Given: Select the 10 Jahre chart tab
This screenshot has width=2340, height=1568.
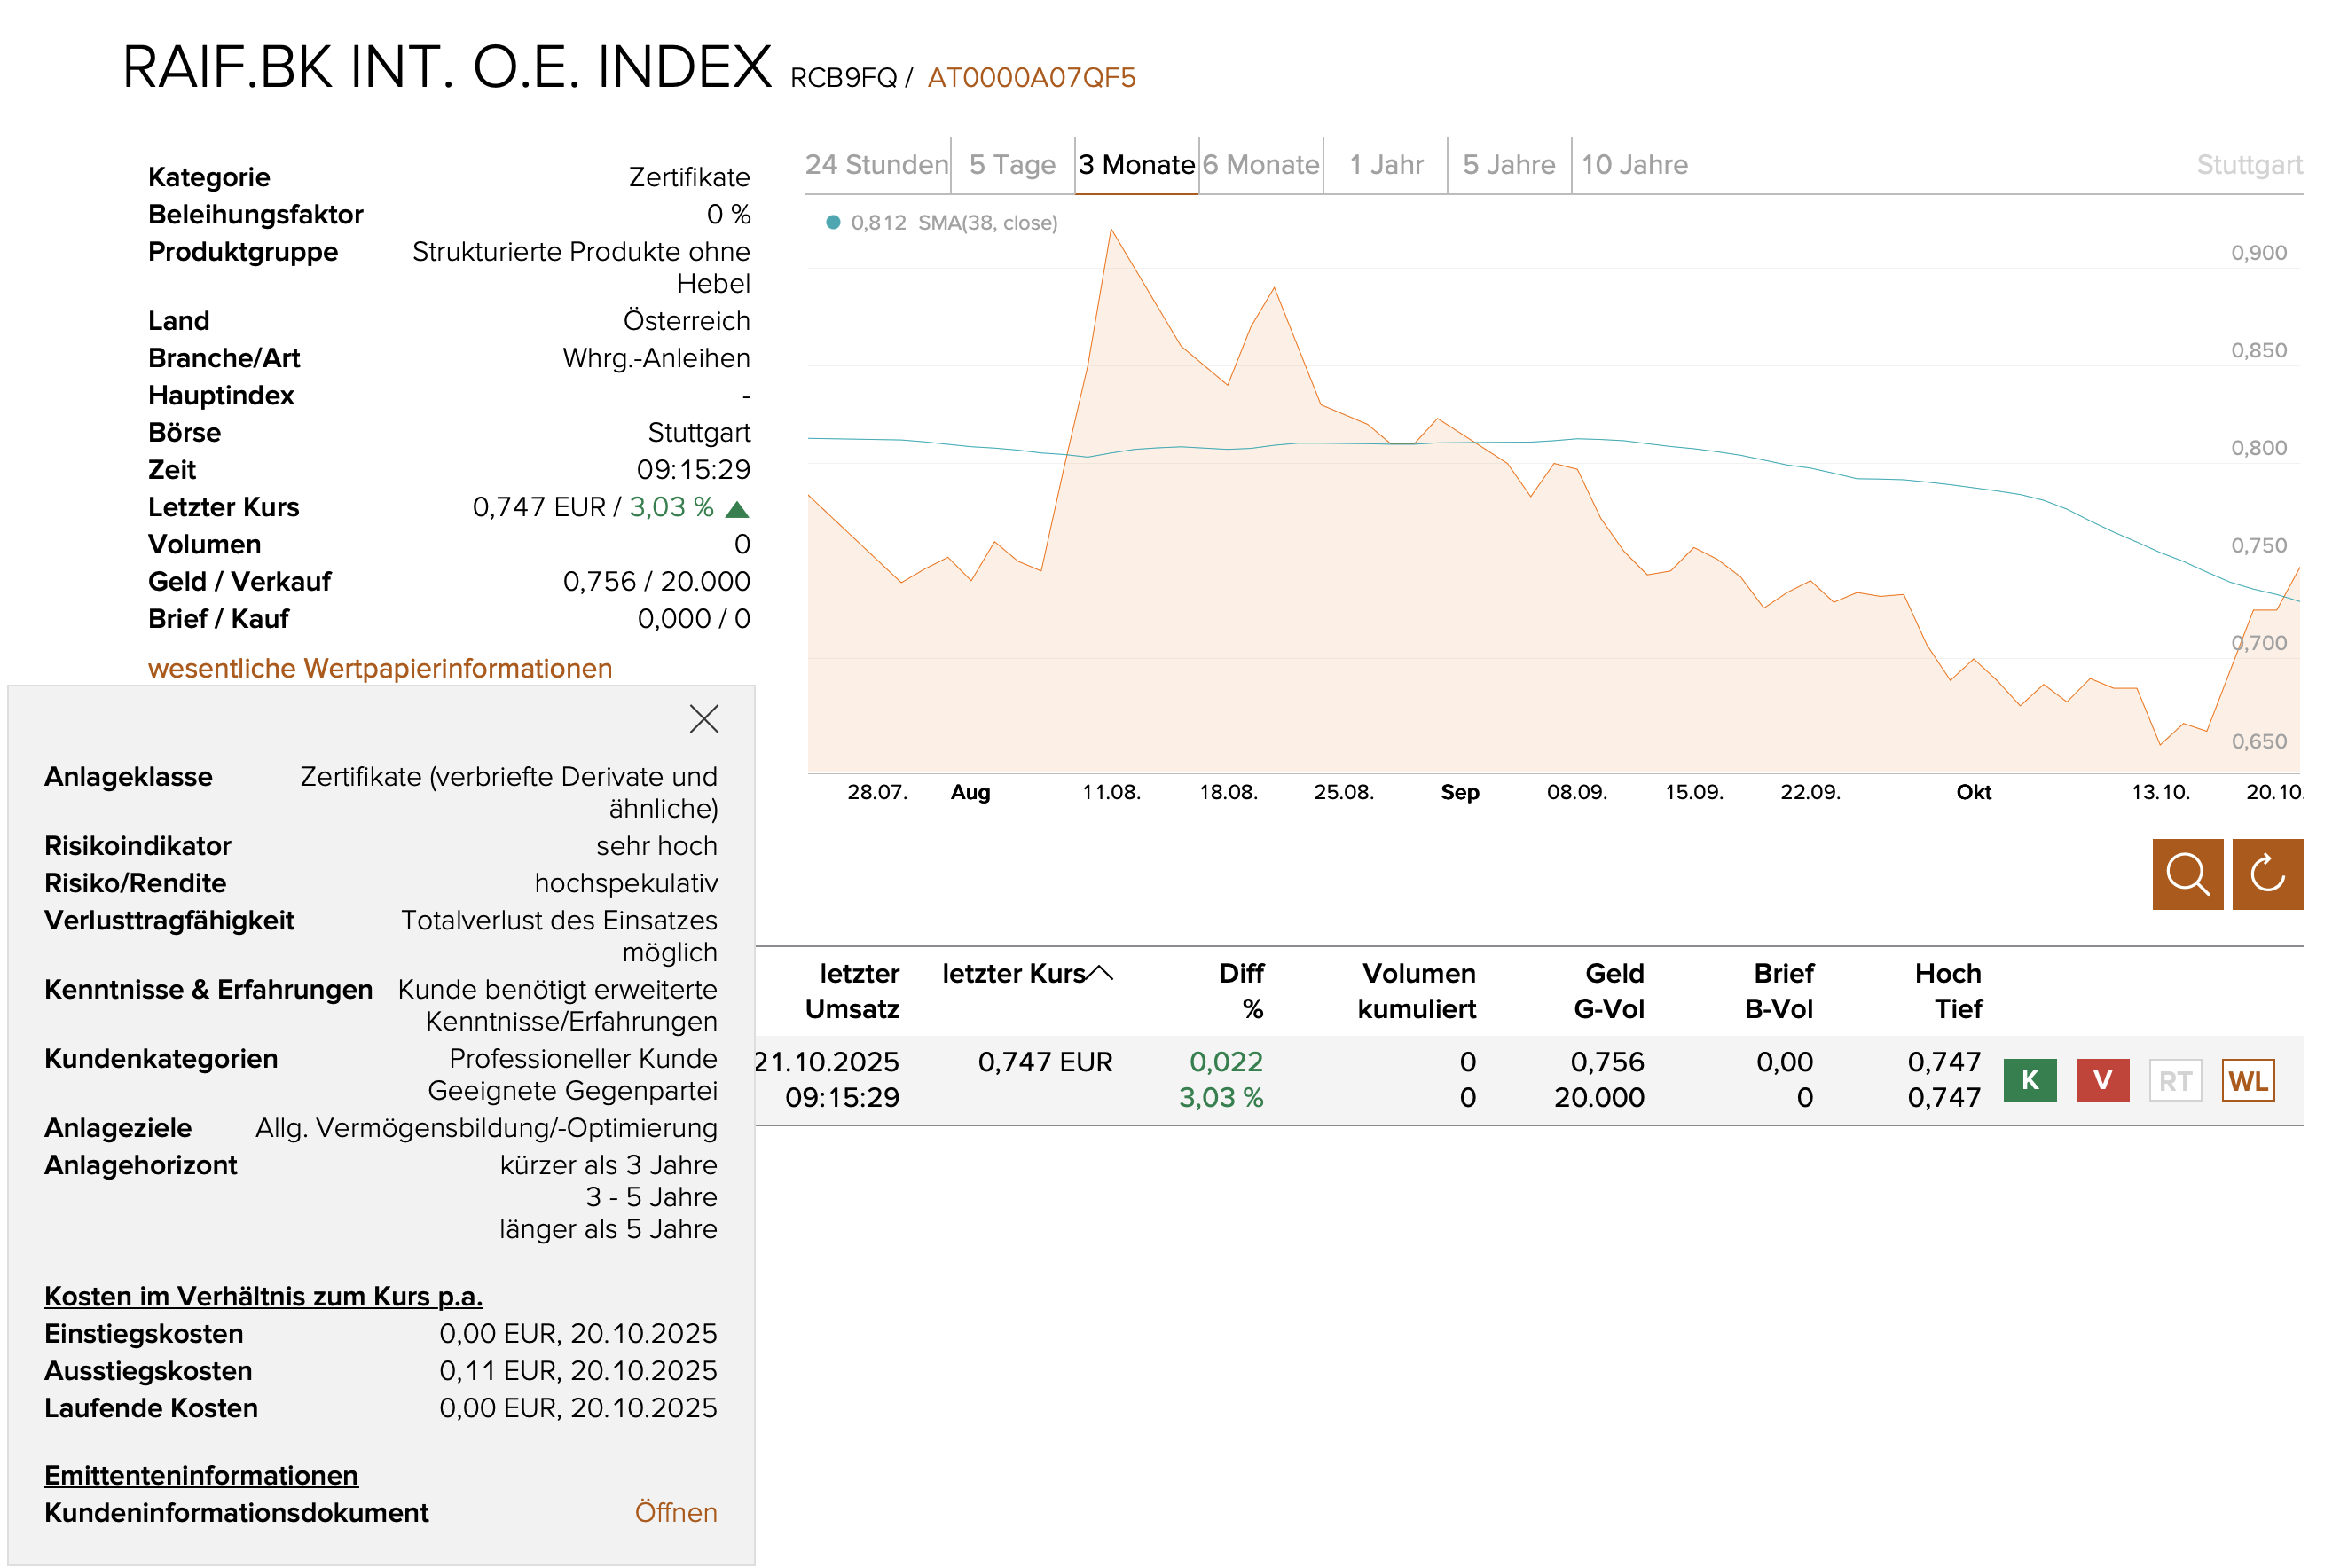Looking at the screenshot, I should coord(1633,165).
